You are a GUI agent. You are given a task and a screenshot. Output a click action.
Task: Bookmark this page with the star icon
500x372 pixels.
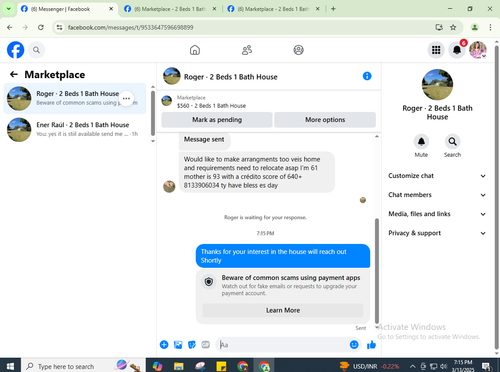pyautogui.click(x=453, y=27)
